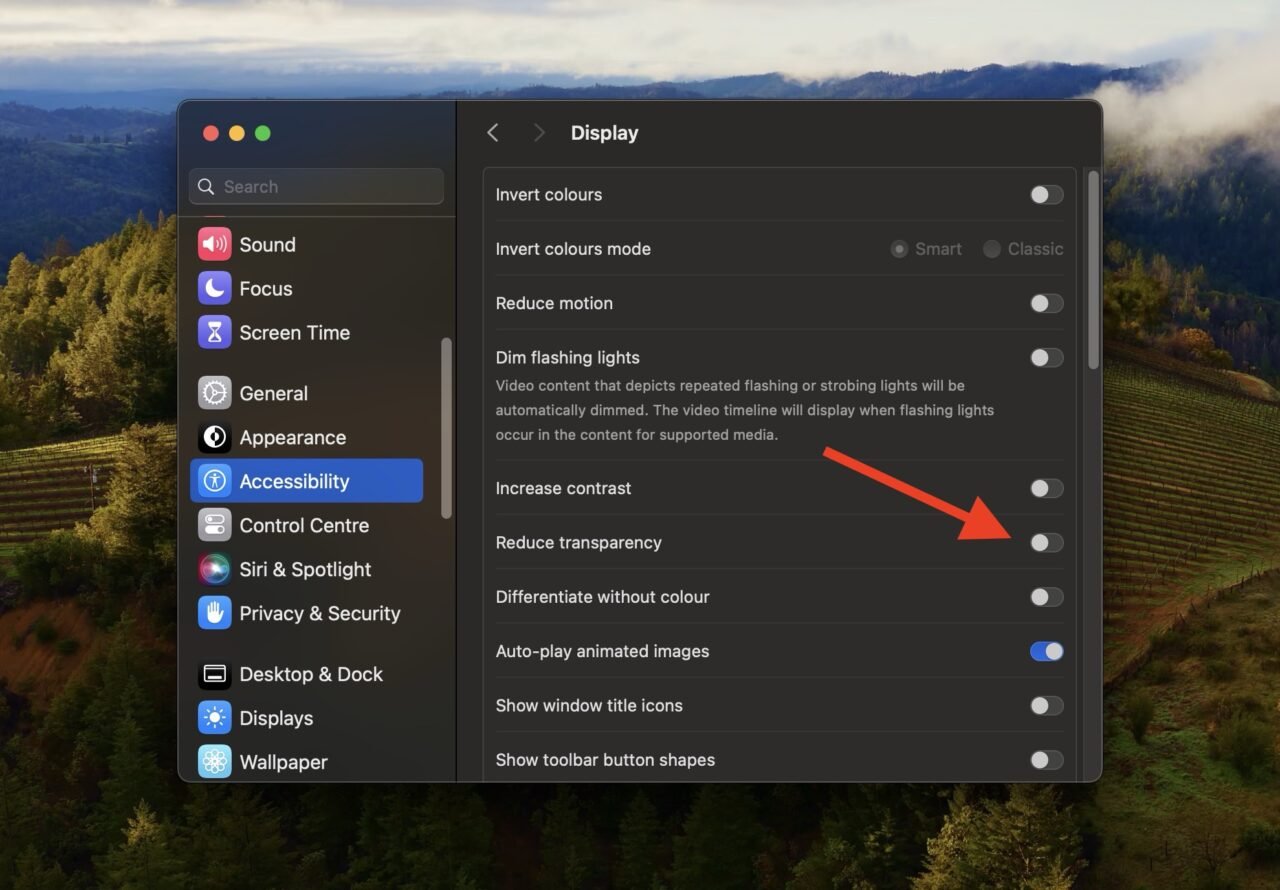Turn on Show window title icons

(1047, 705)
